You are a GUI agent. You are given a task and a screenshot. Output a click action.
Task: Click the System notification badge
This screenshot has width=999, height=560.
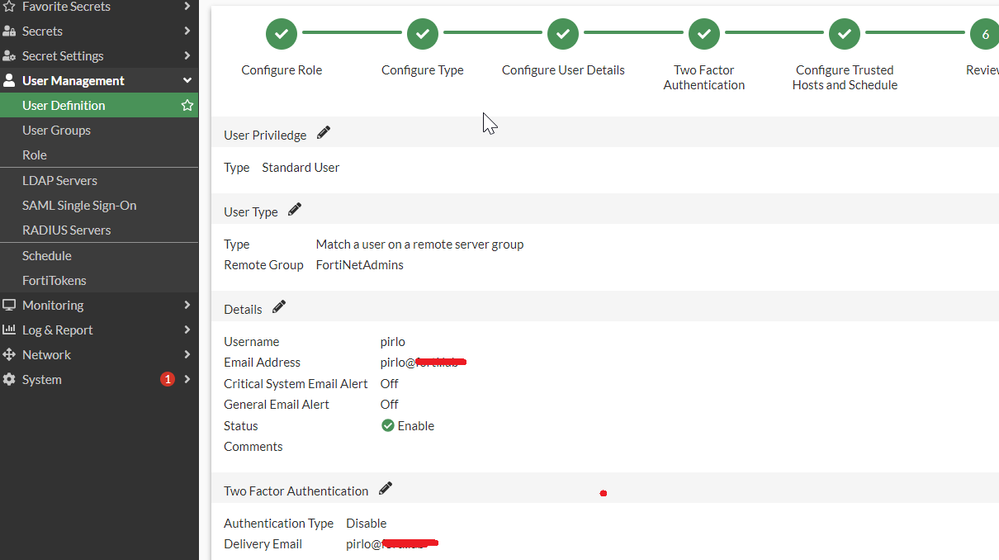pos(167,379)
